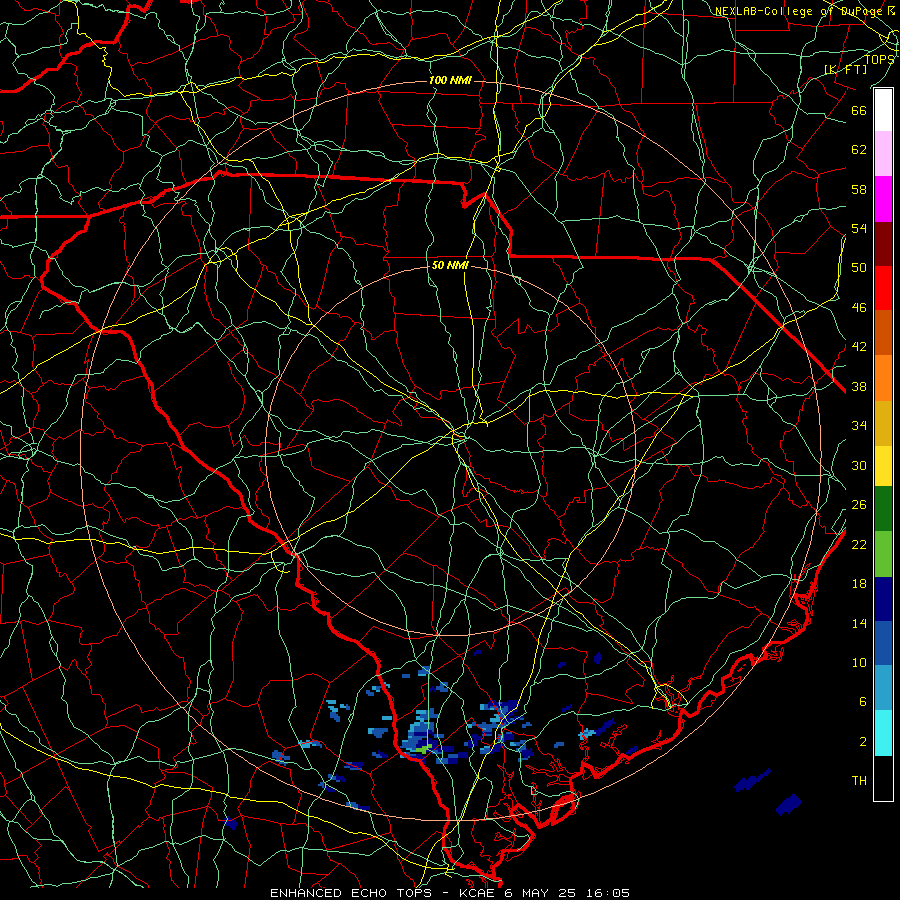Click the 16:05 timestamp in footer
The image size is (900, 900).
pyautogui.click(x=608, y=893)
